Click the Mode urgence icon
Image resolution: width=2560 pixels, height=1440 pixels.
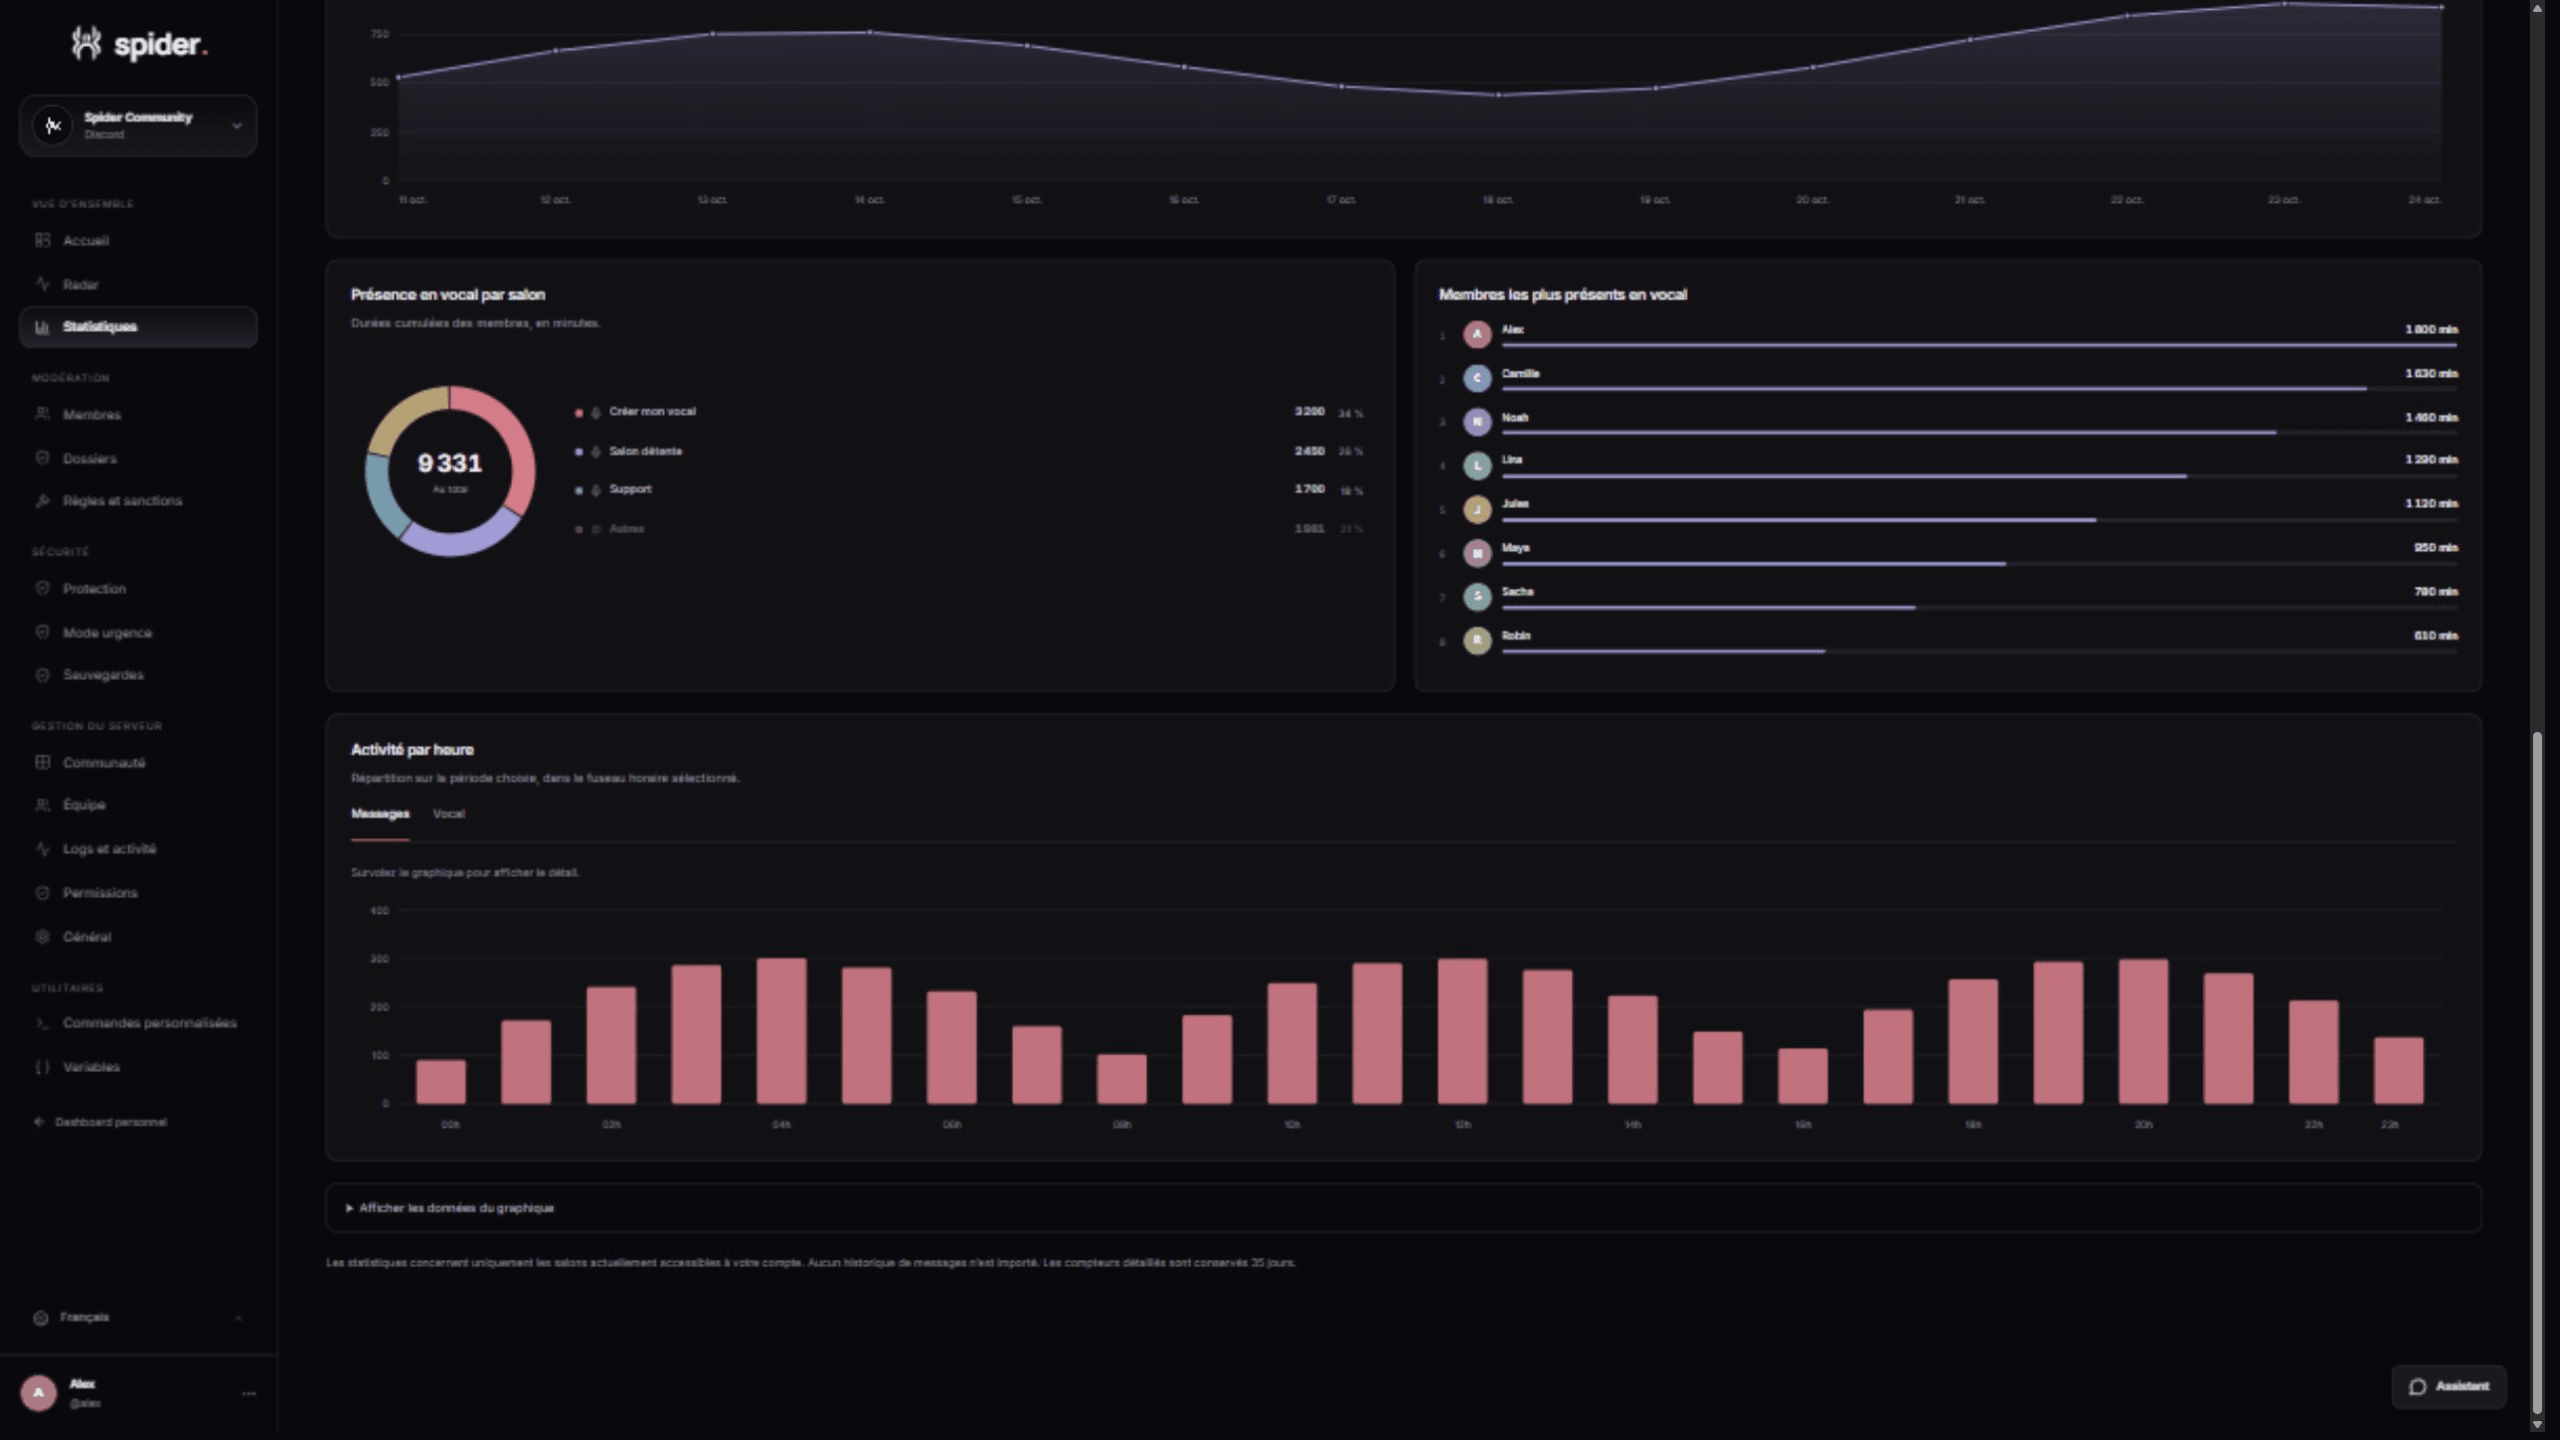point(42,632)
